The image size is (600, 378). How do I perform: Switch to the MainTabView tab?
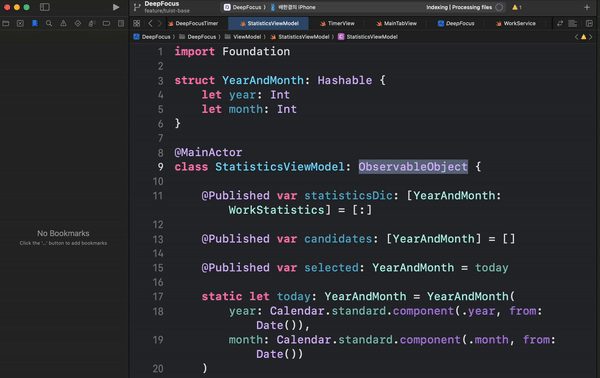tap(396, 23)
